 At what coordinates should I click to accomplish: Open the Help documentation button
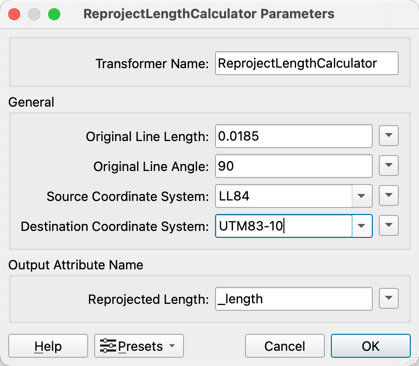48,346
